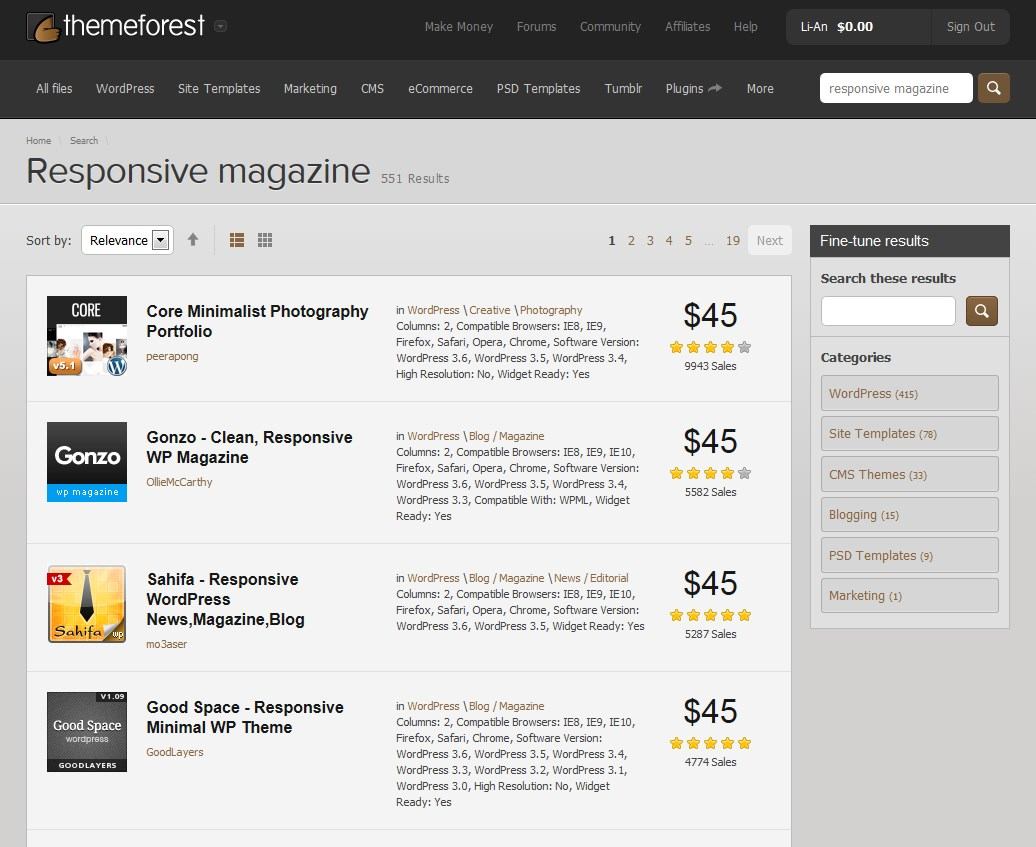Open Gonzo - Clean, Responsive WP Magazine title

pos(249,447)
